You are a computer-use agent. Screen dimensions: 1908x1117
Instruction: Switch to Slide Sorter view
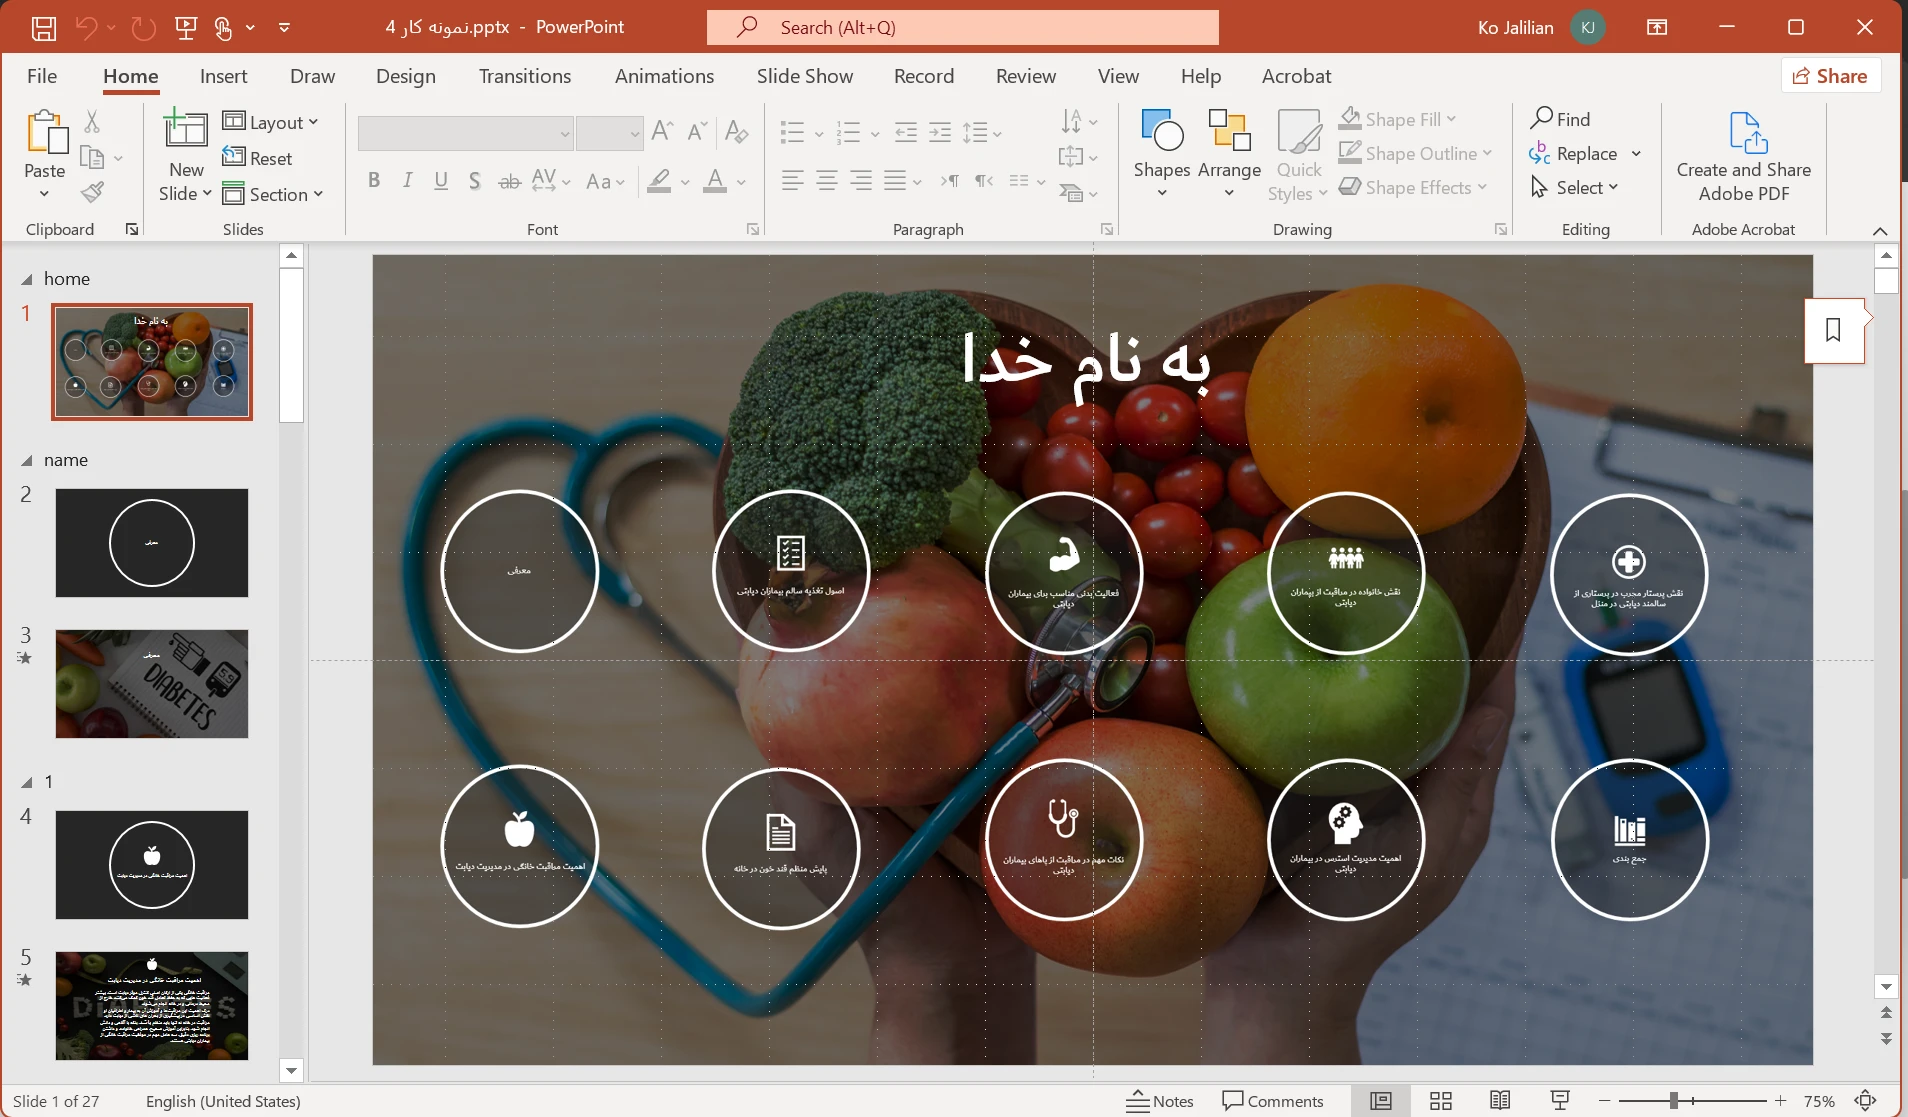pyautogui.click(x=1441, y=1101)
